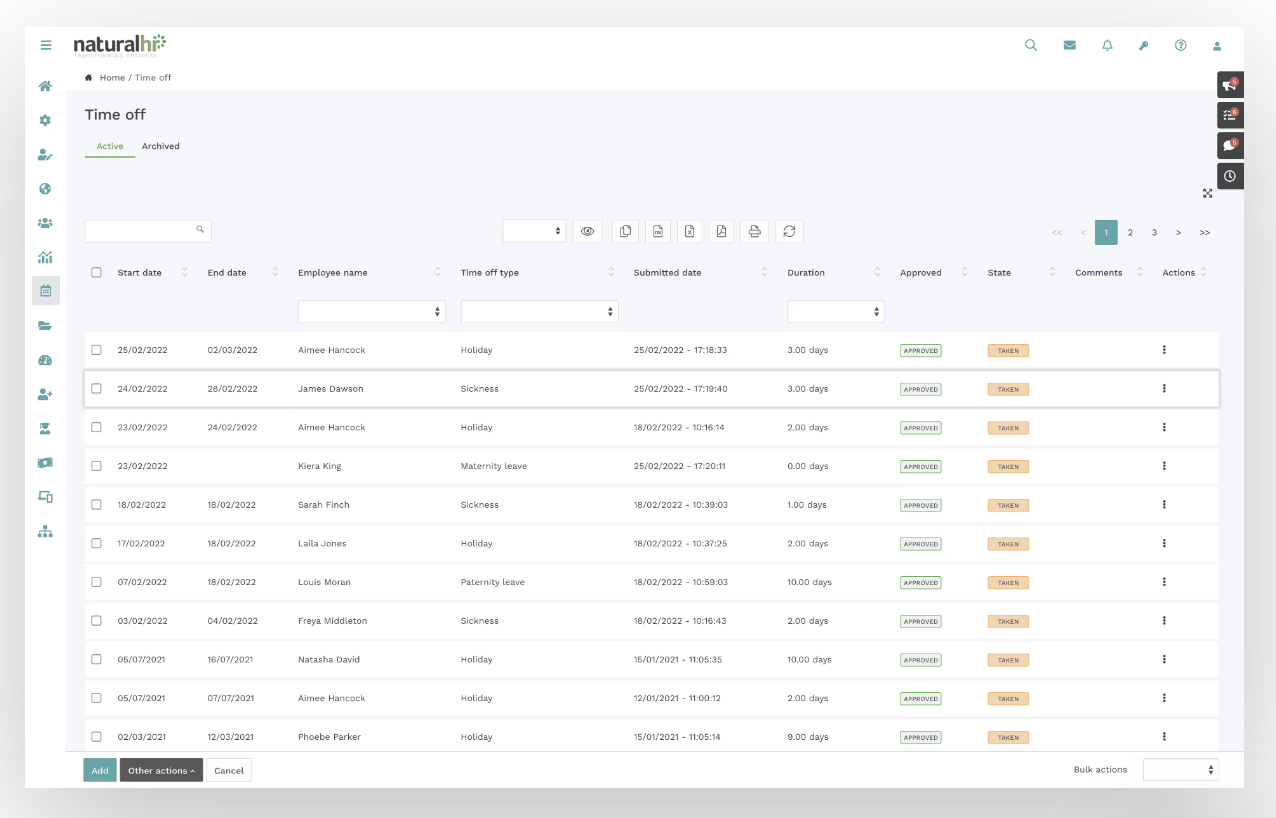This screenshot has height=818, width=1276.
Task: Open notifications via the bell icon
Action: point(1107,45)
